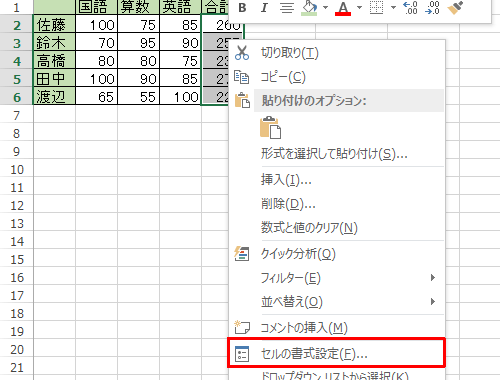Click the copy pages icon
The image size is (500, 380).
click(x=242, y=77)
